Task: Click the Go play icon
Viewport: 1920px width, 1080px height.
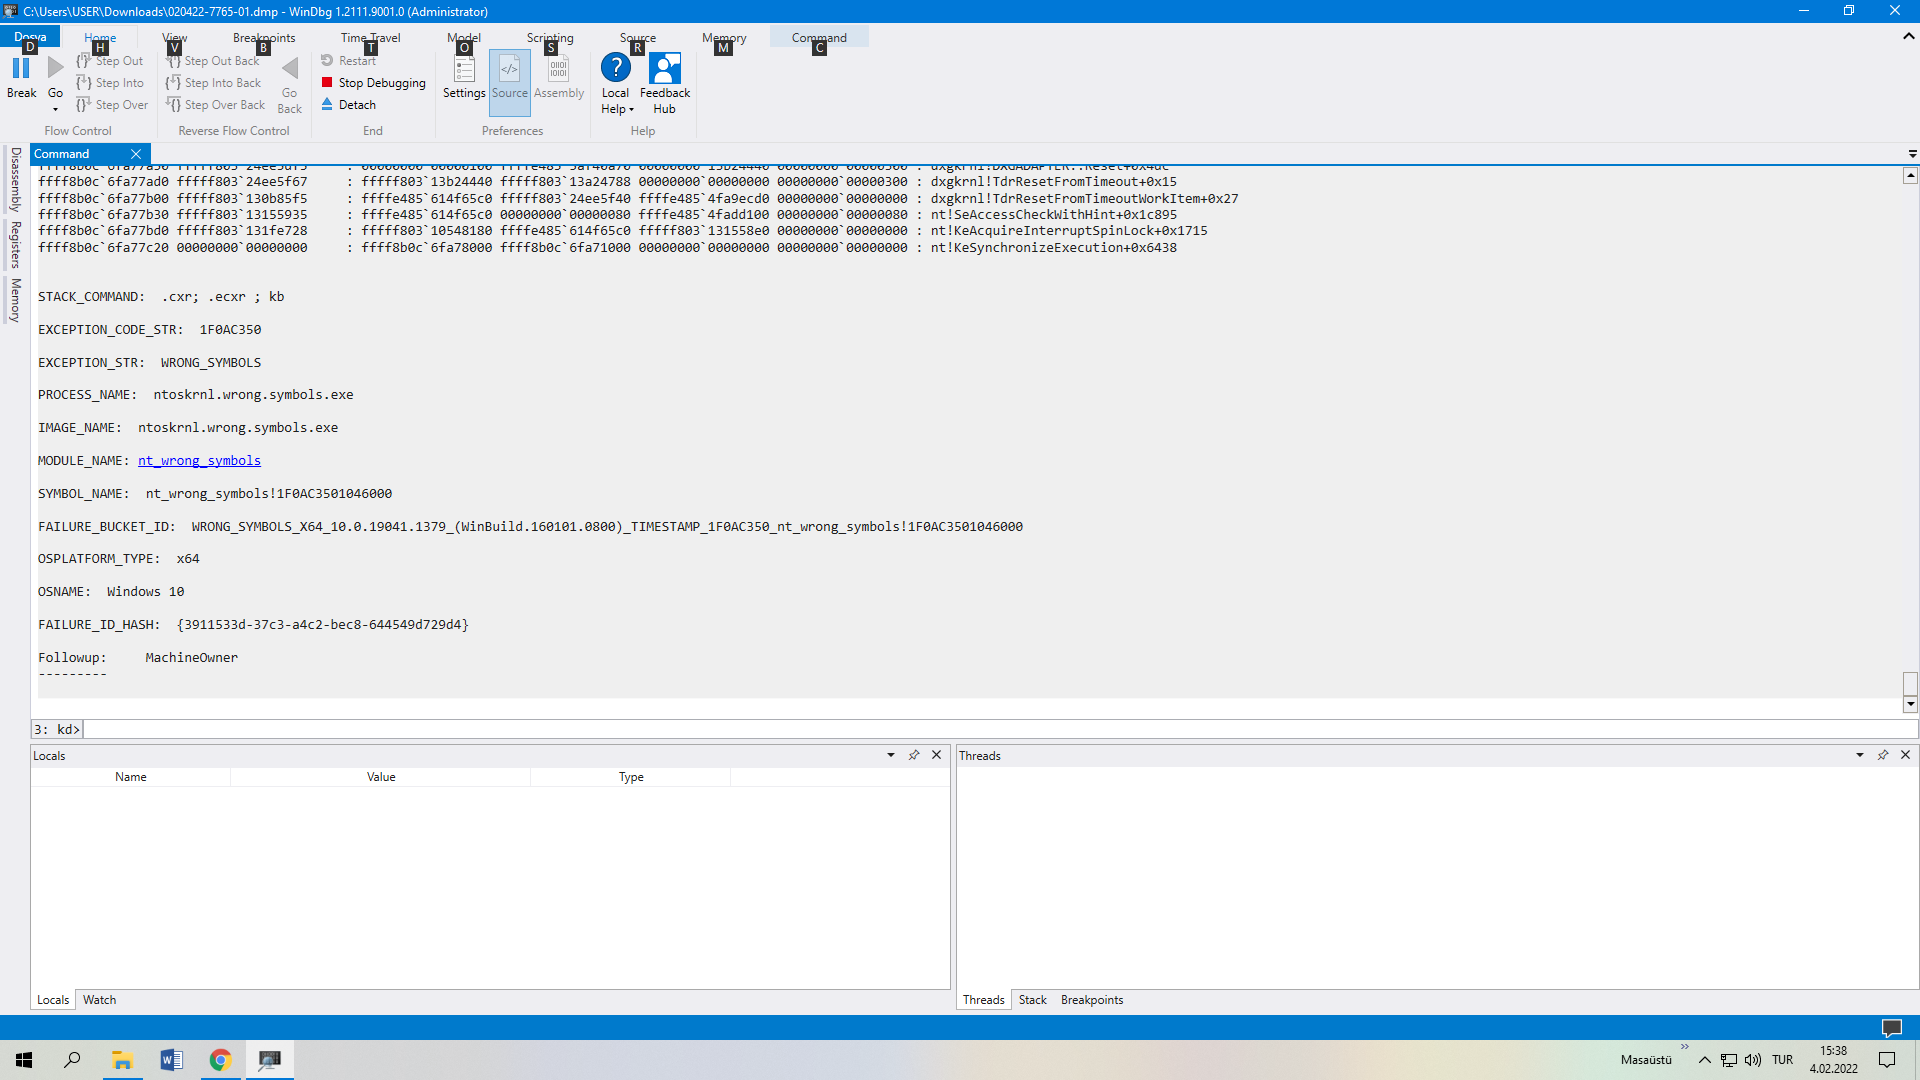Action: (56, 68)
